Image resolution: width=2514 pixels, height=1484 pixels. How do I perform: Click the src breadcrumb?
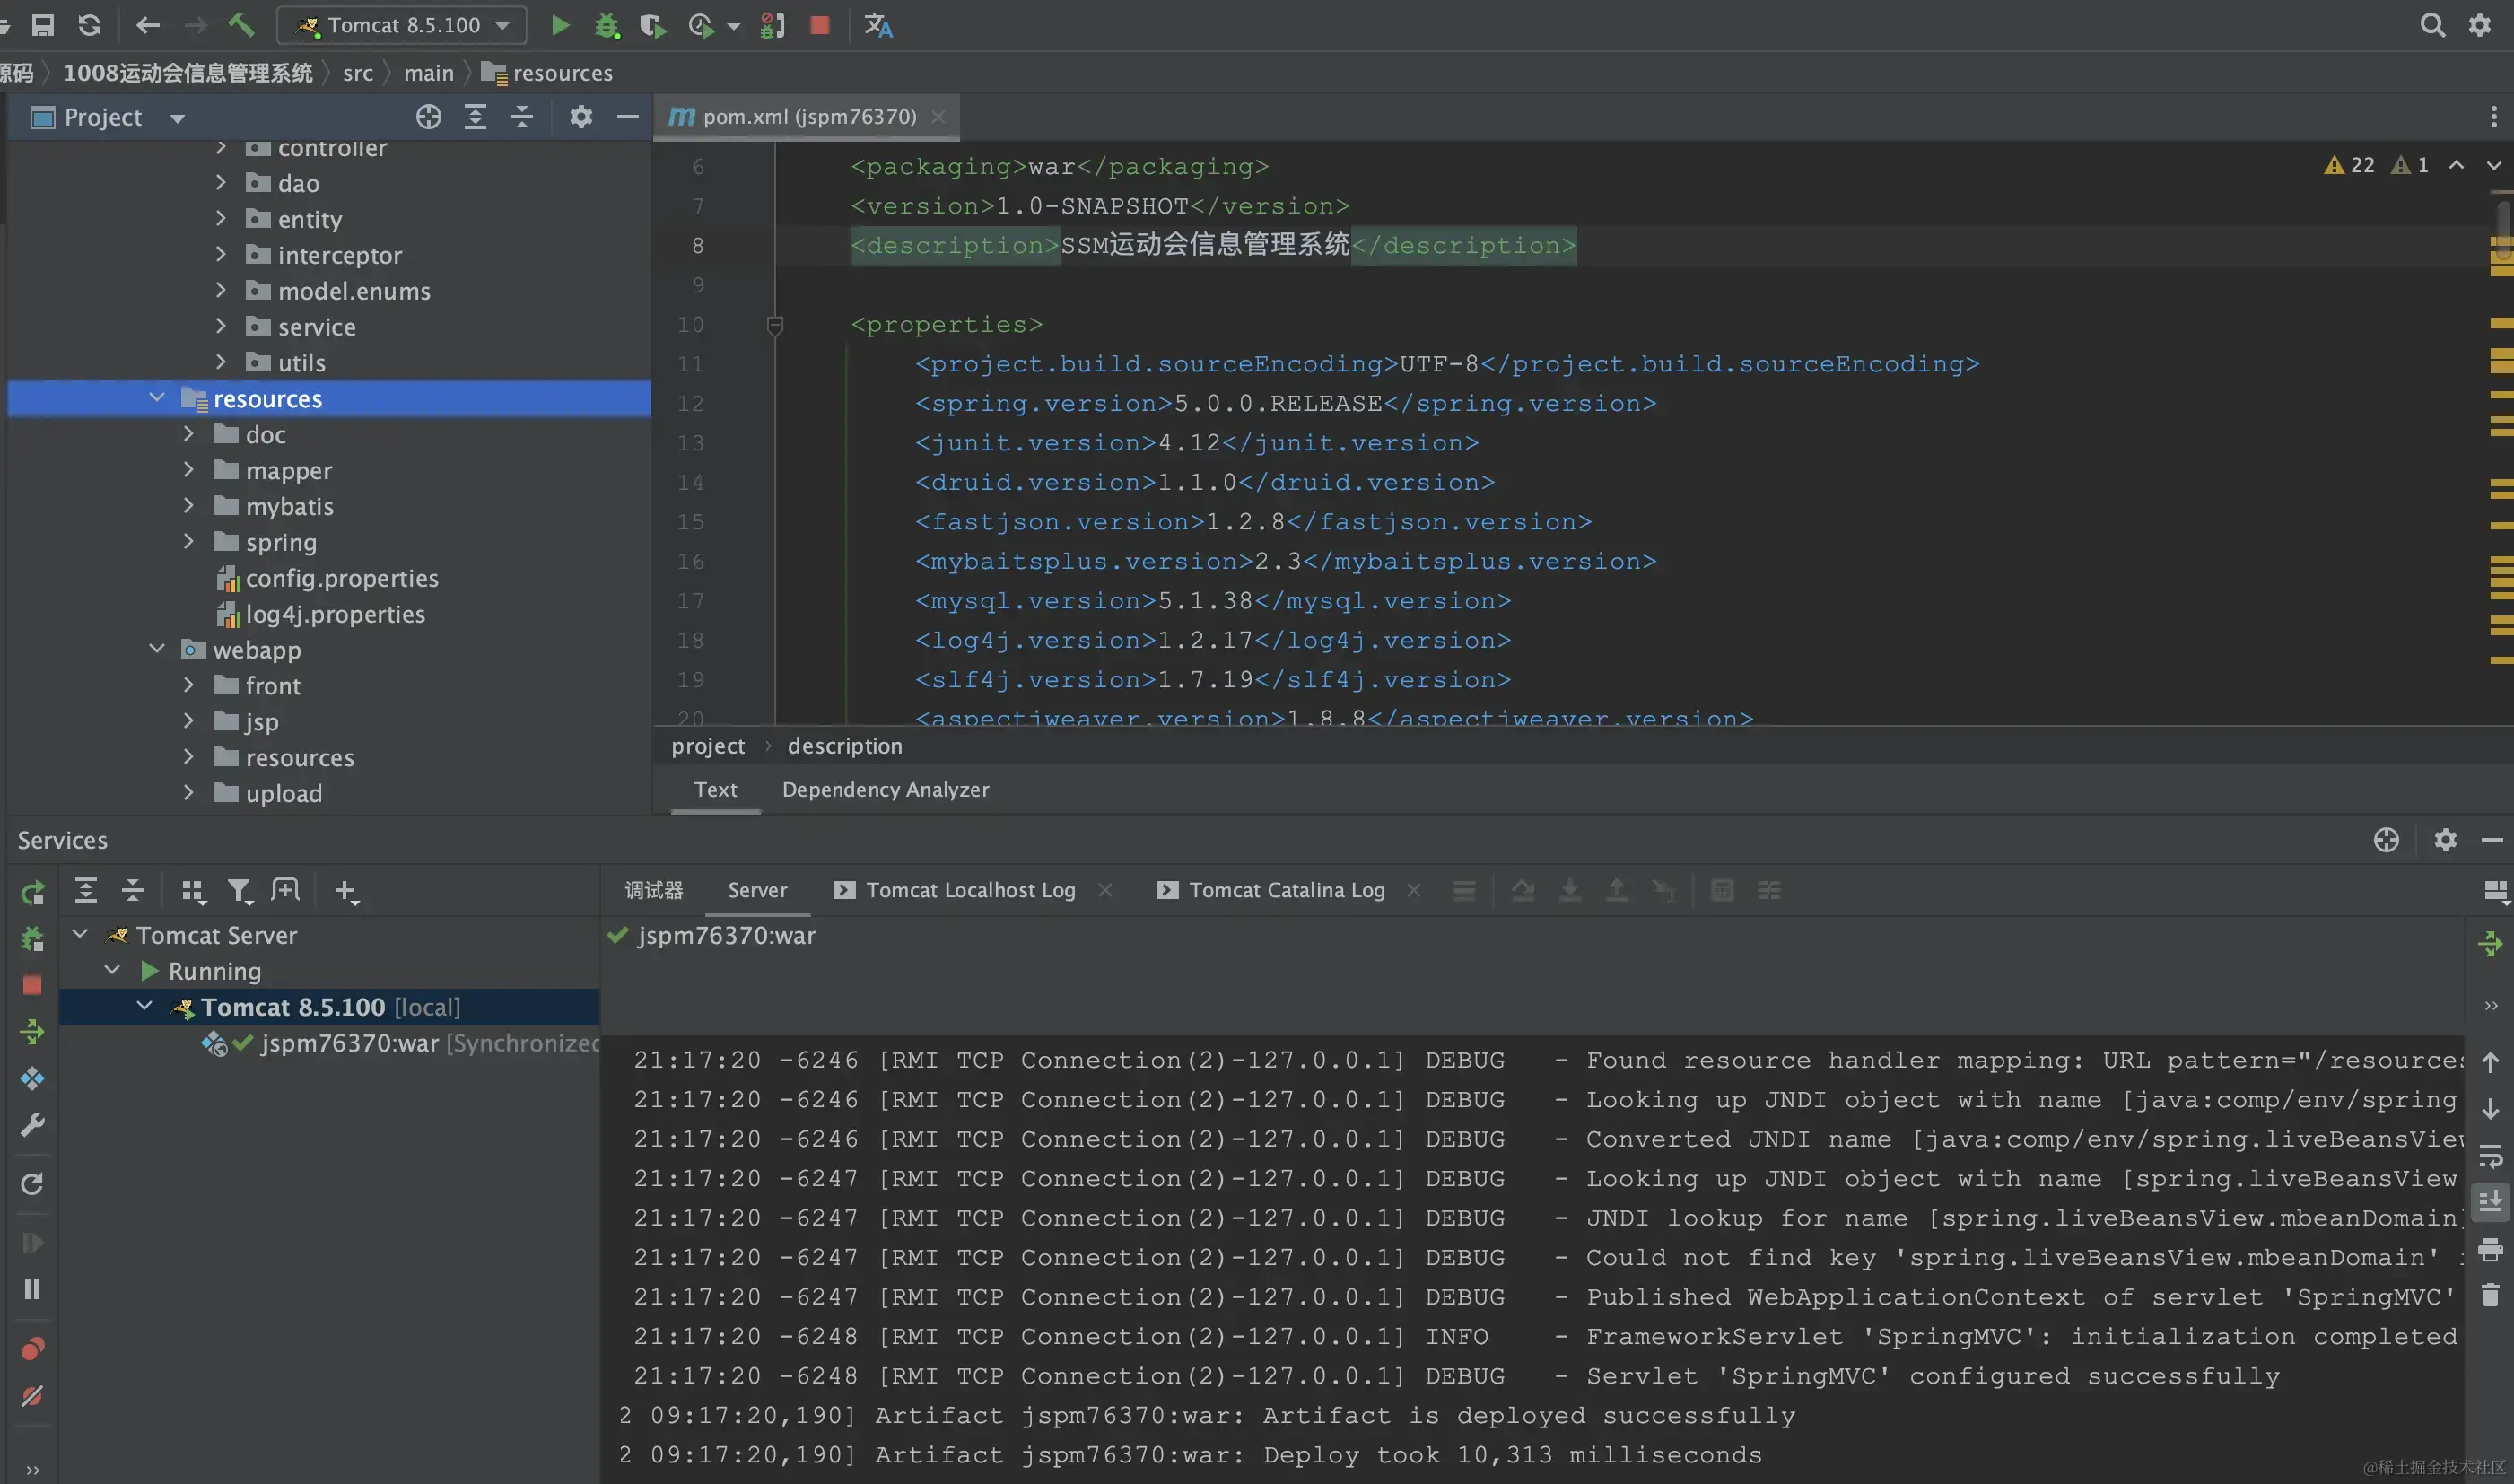[x=357, y=73]
